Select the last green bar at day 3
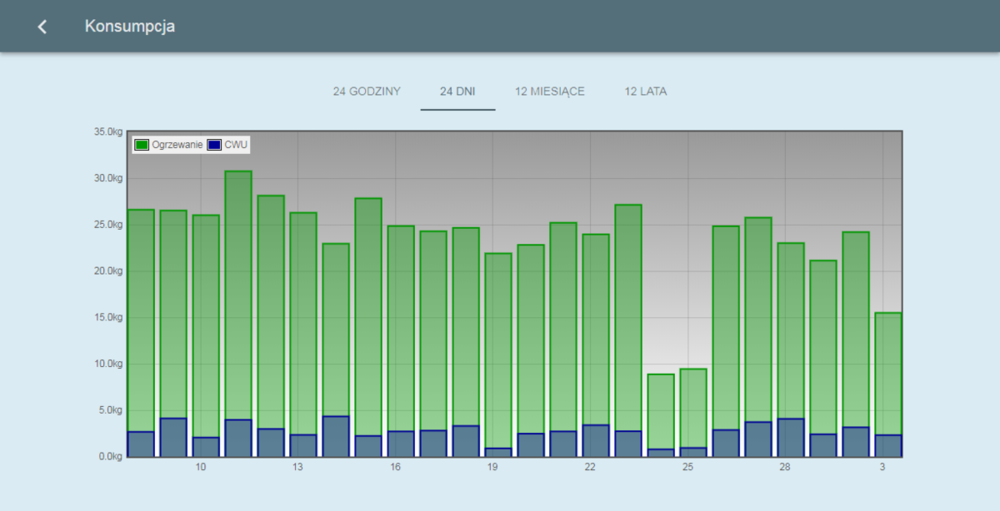This screenshot has height=511, width=1000. point(888,370)
